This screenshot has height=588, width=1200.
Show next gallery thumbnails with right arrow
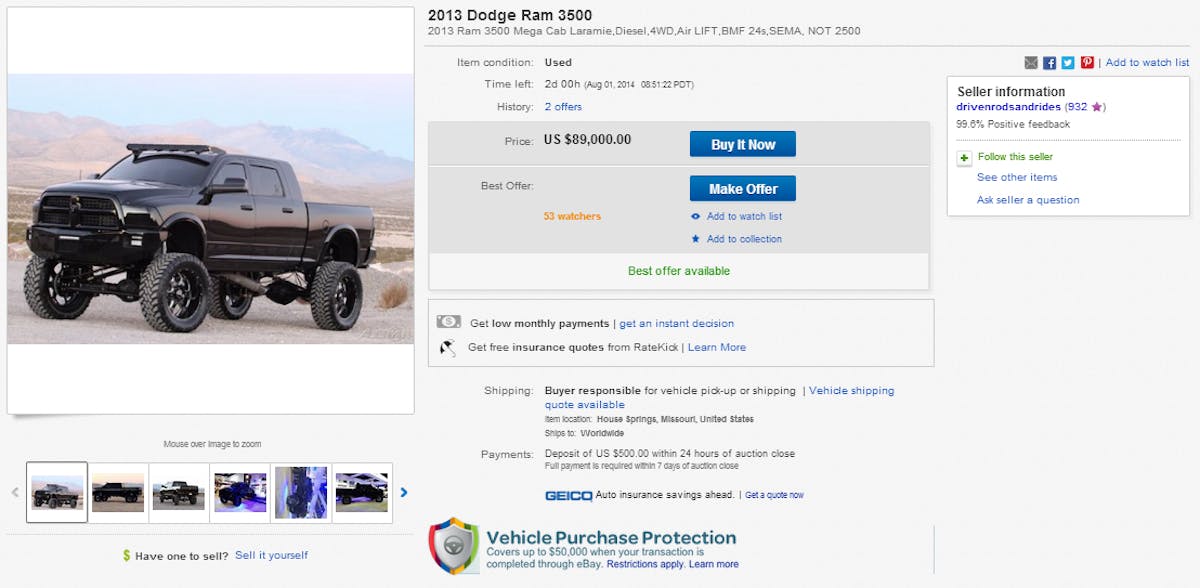click(x=404, y=492)
